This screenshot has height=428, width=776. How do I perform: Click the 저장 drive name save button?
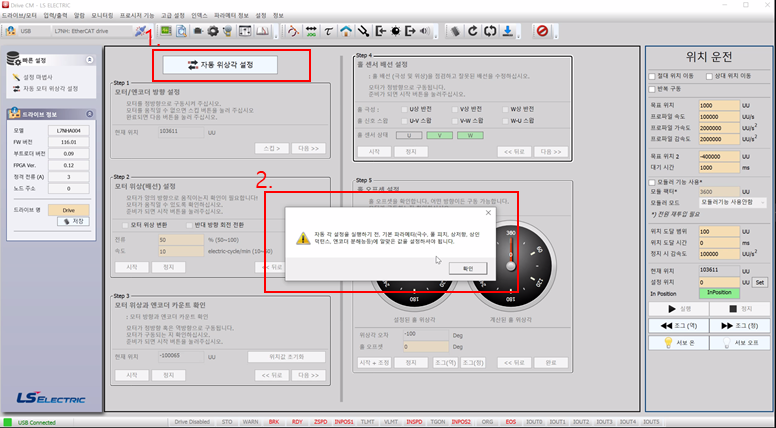pos(73,221)
